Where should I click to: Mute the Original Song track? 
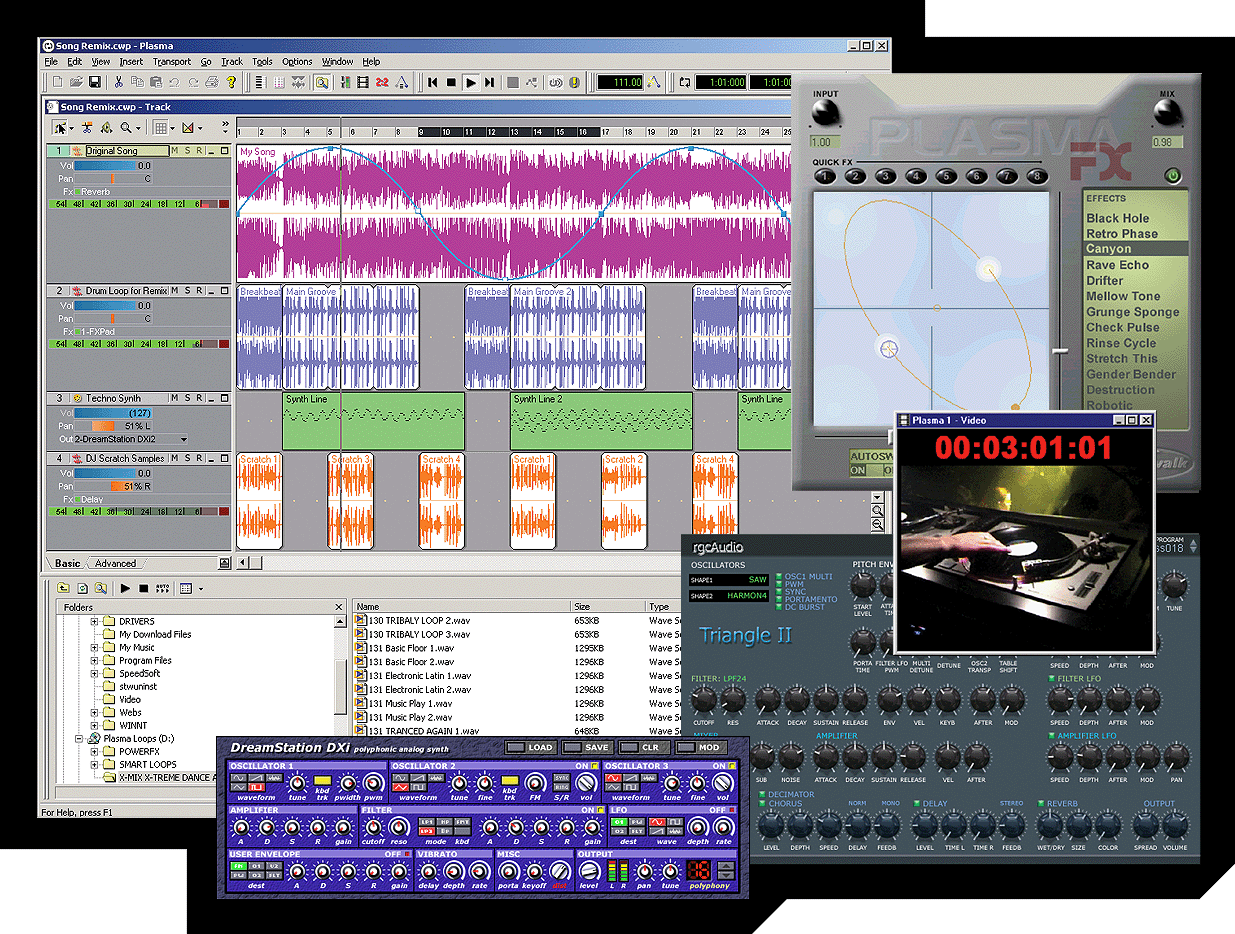click(174, 151)
